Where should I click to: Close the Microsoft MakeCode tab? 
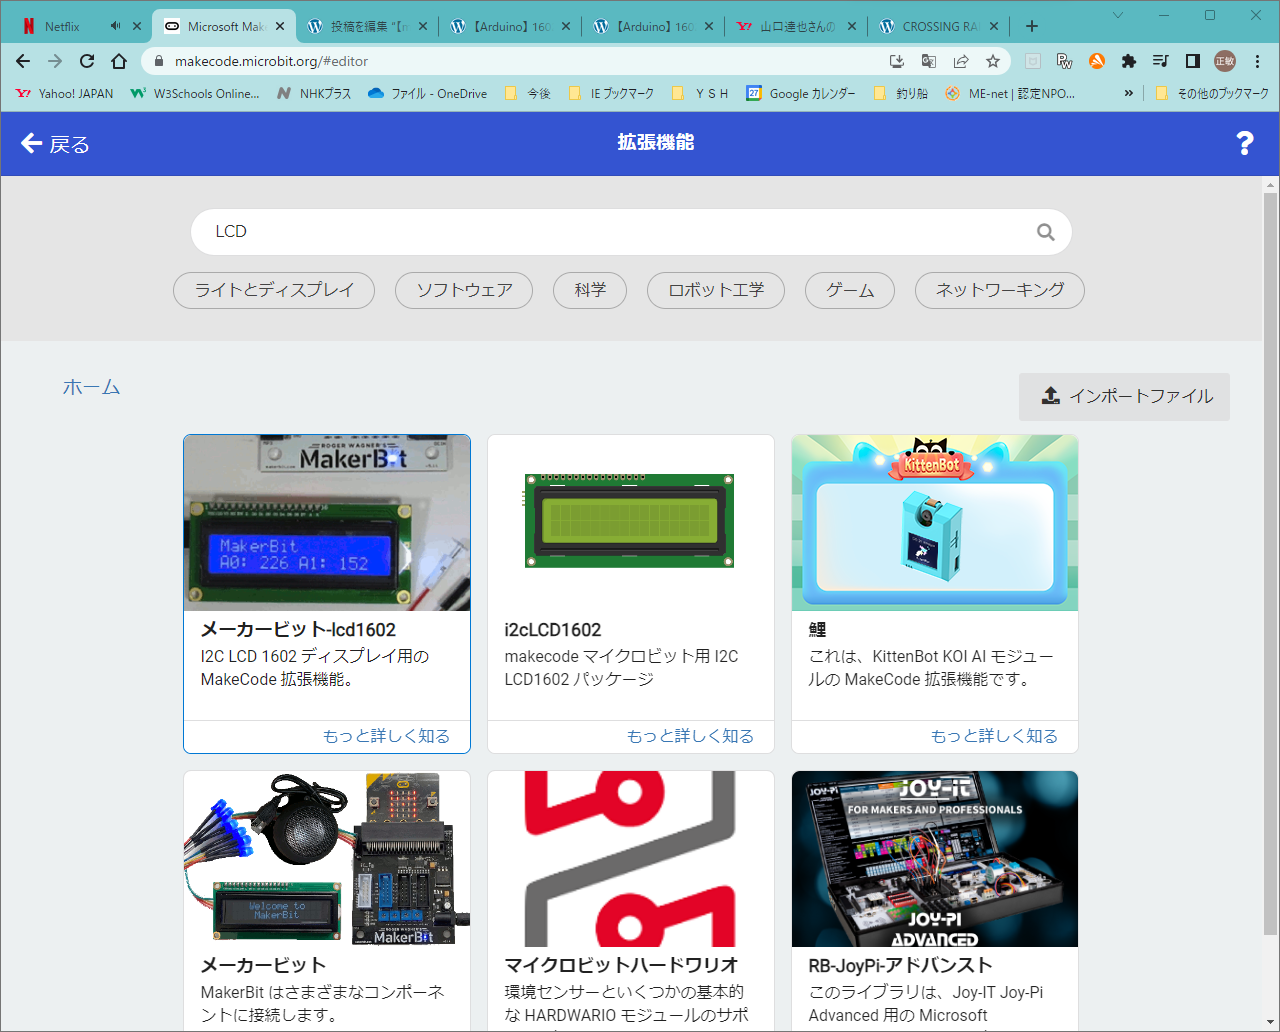pos(280,26)
